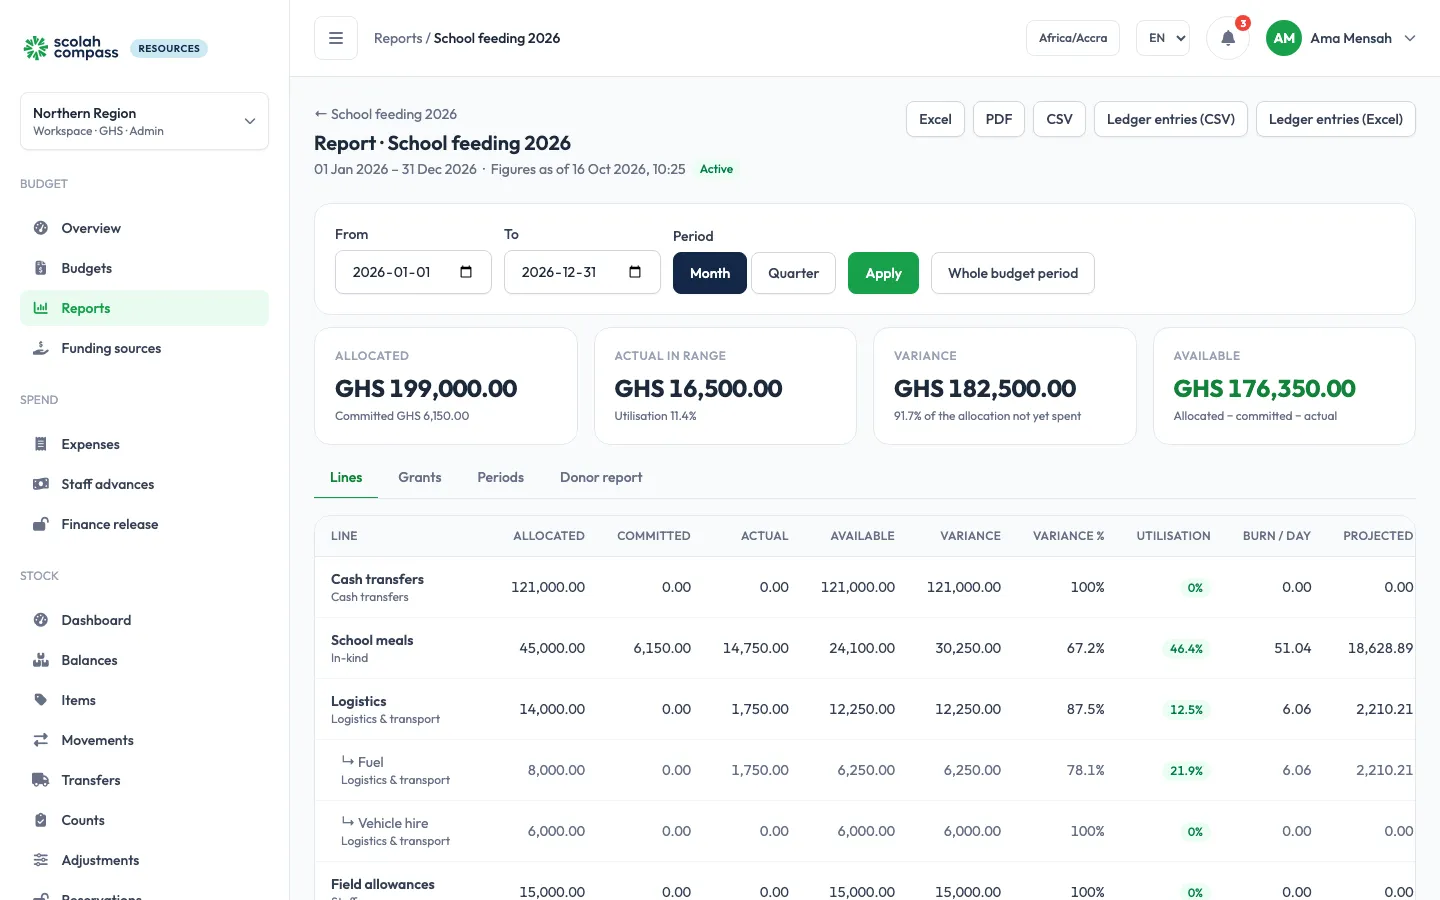This screenshot has width=1440, height=900.
Task: Click the From date input field
Action: (413, 272)
